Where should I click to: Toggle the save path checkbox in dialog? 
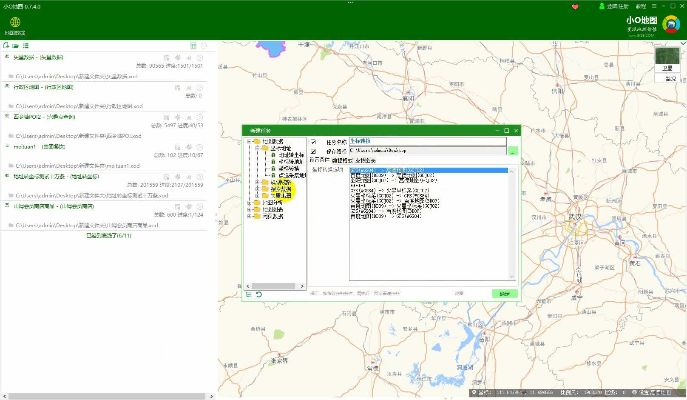click(x=313, y=151)
